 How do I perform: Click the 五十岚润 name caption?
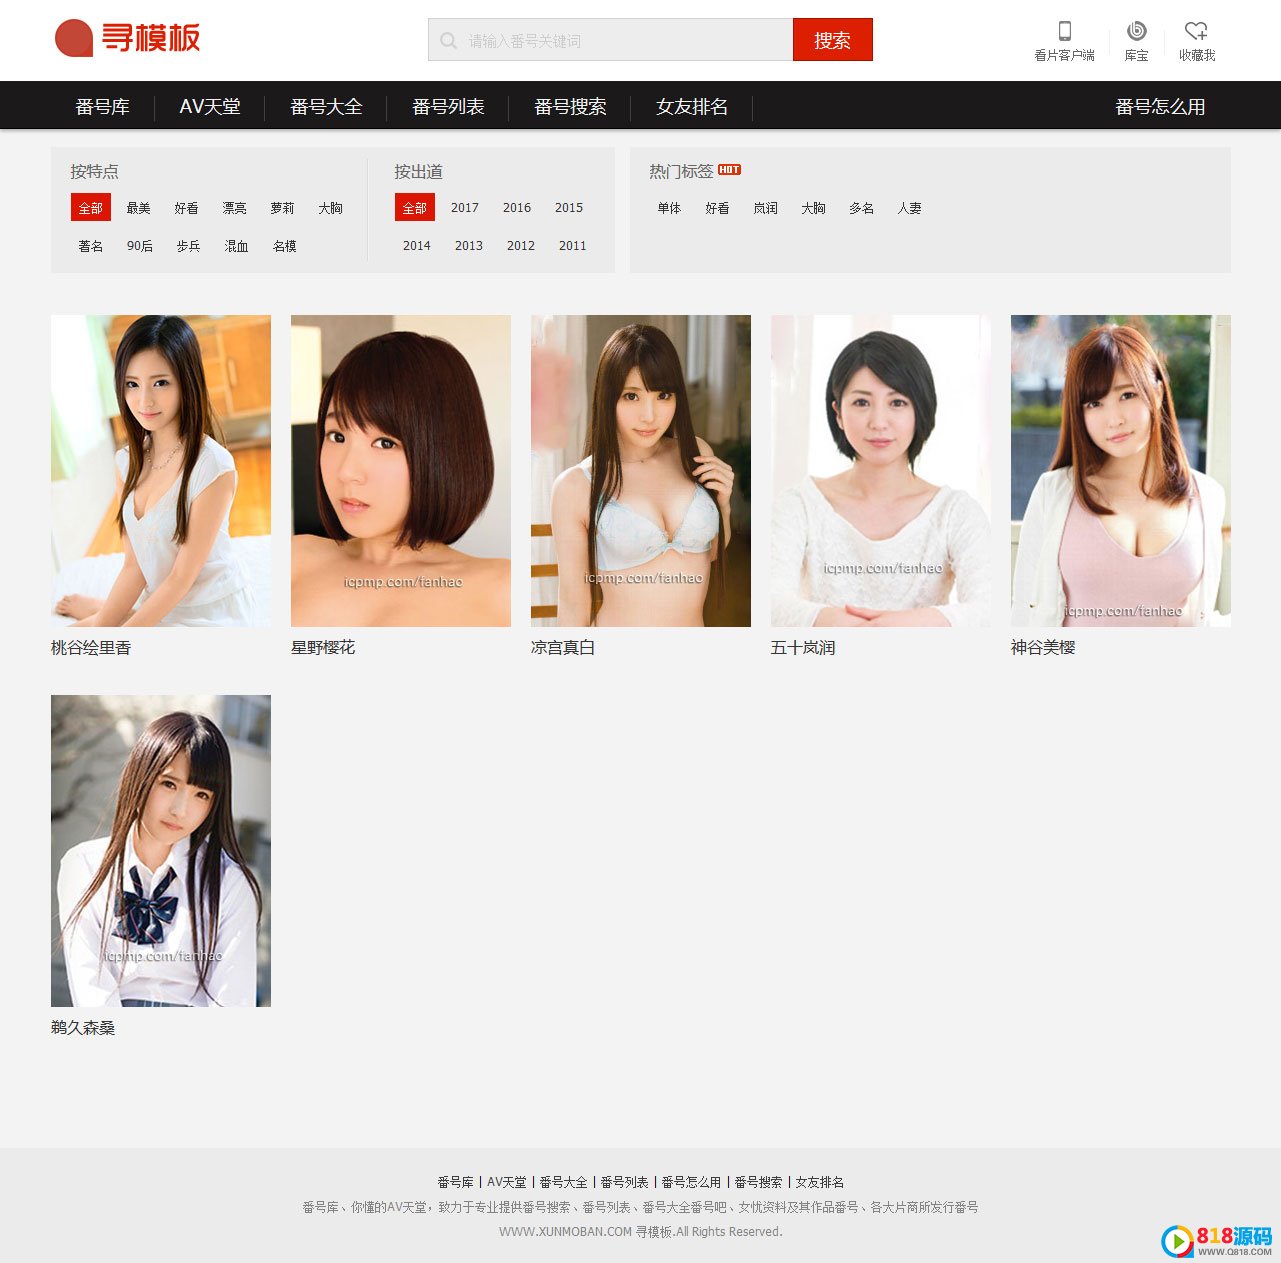(803, 648)
